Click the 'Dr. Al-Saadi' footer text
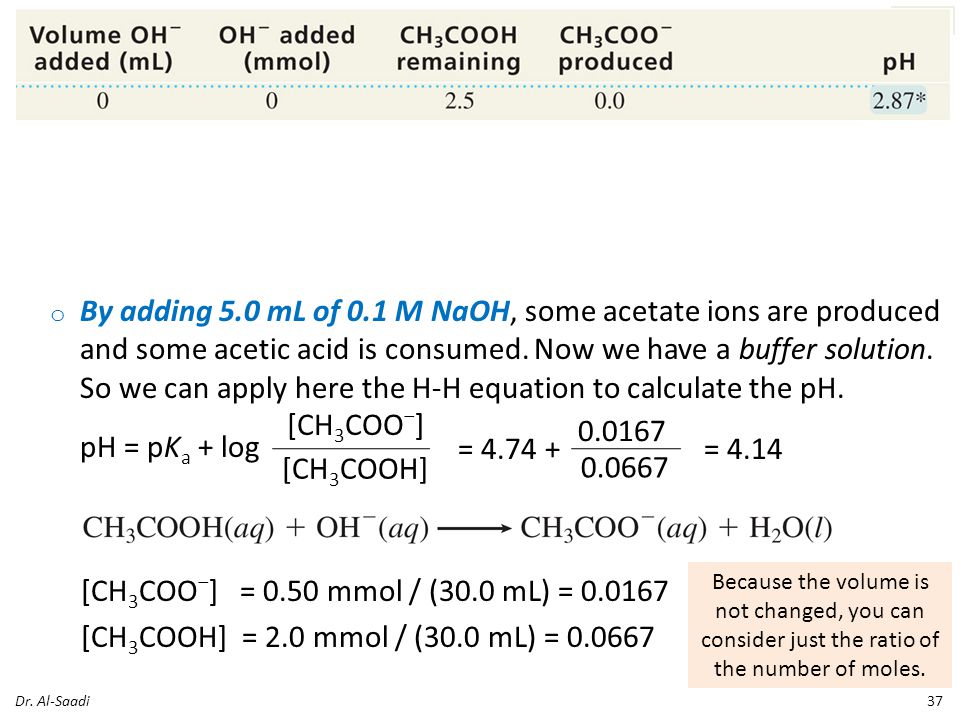960x720 pixels. coord(52,701)
